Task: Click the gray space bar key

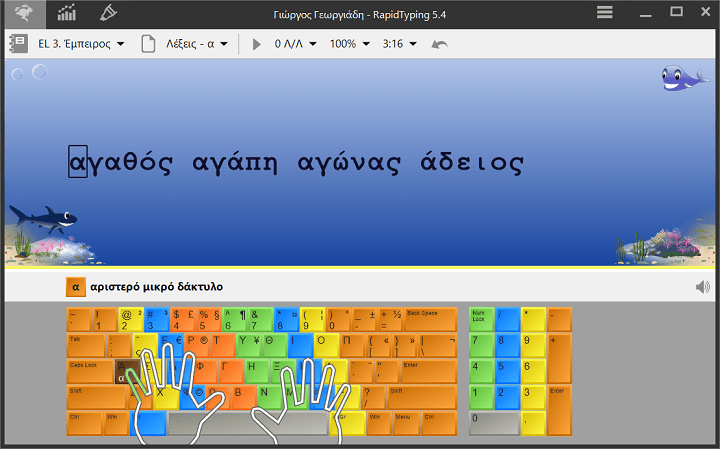Action: point(247,422)
